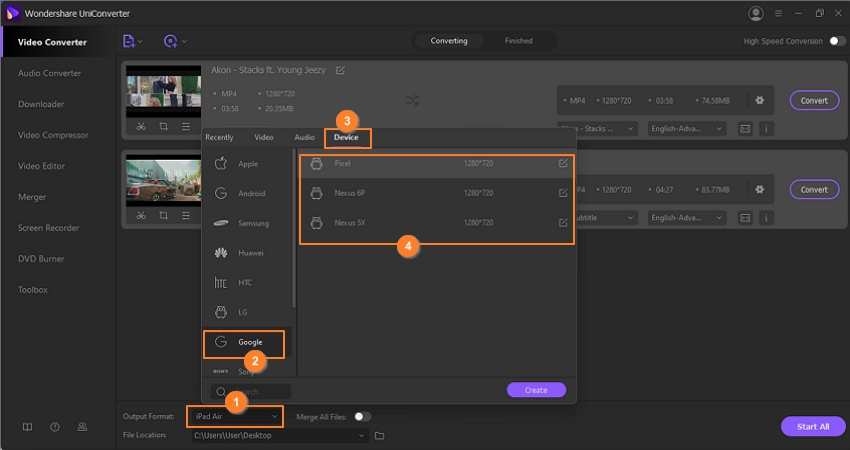Image resolution: width=850 pixels, height=450 pixels.
Task: Select the Google device brand
Action: point(247,342)
